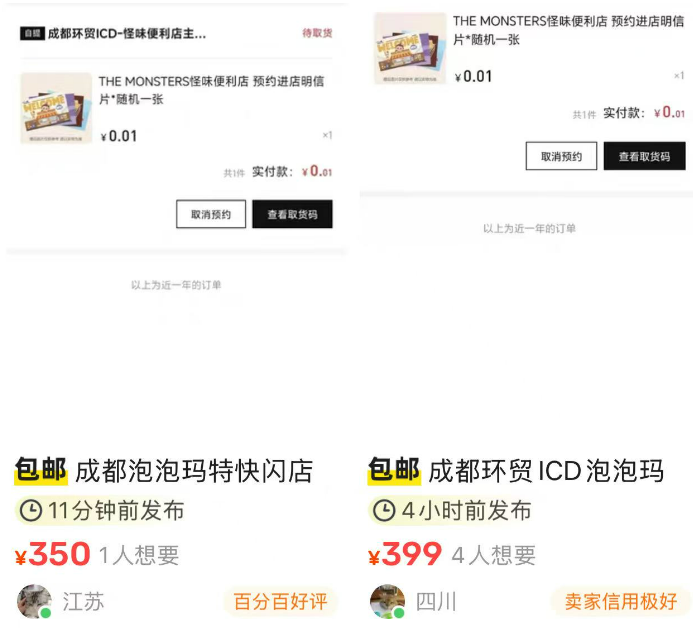Tap 取消预约 in the left order card

[x=211, y=214]
